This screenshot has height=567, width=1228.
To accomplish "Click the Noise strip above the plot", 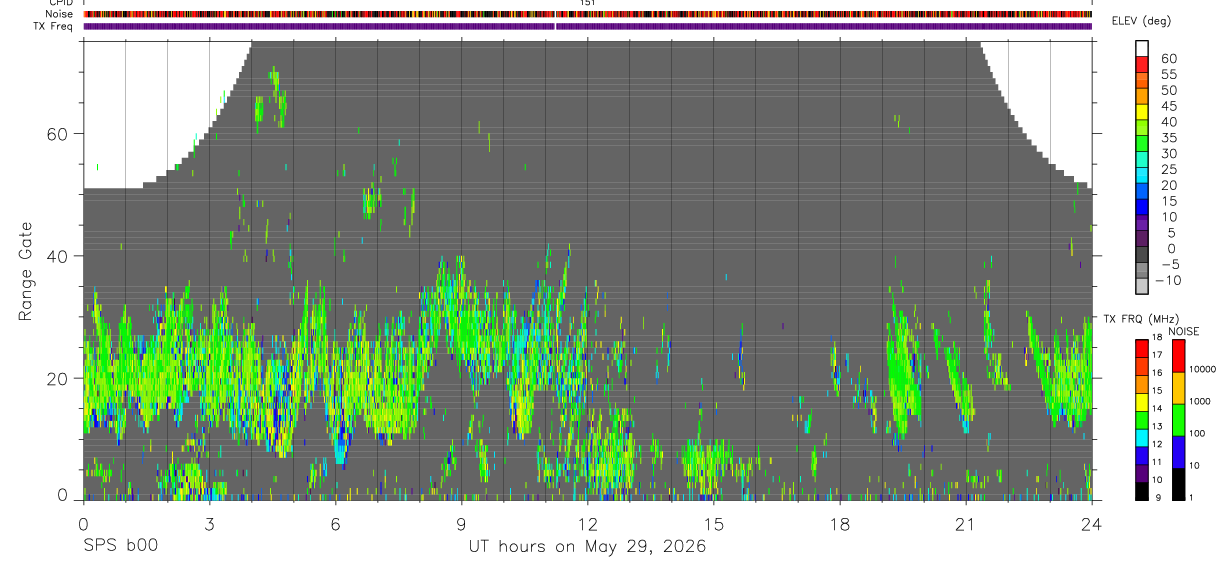I will click(588, 15).
